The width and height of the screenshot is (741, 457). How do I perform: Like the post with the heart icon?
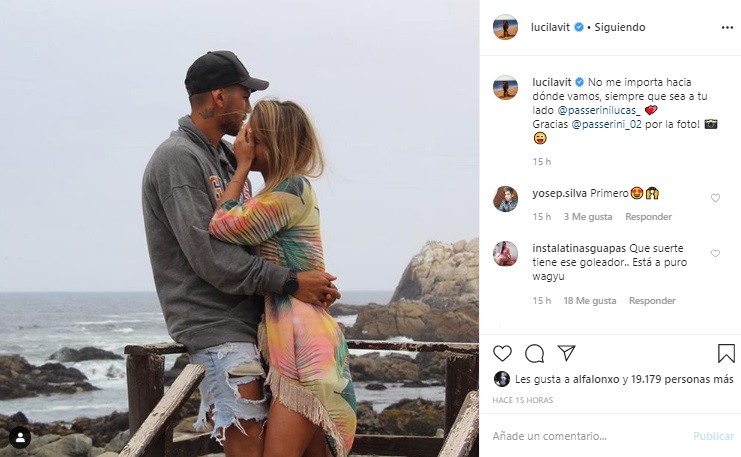tap(502, 353)
